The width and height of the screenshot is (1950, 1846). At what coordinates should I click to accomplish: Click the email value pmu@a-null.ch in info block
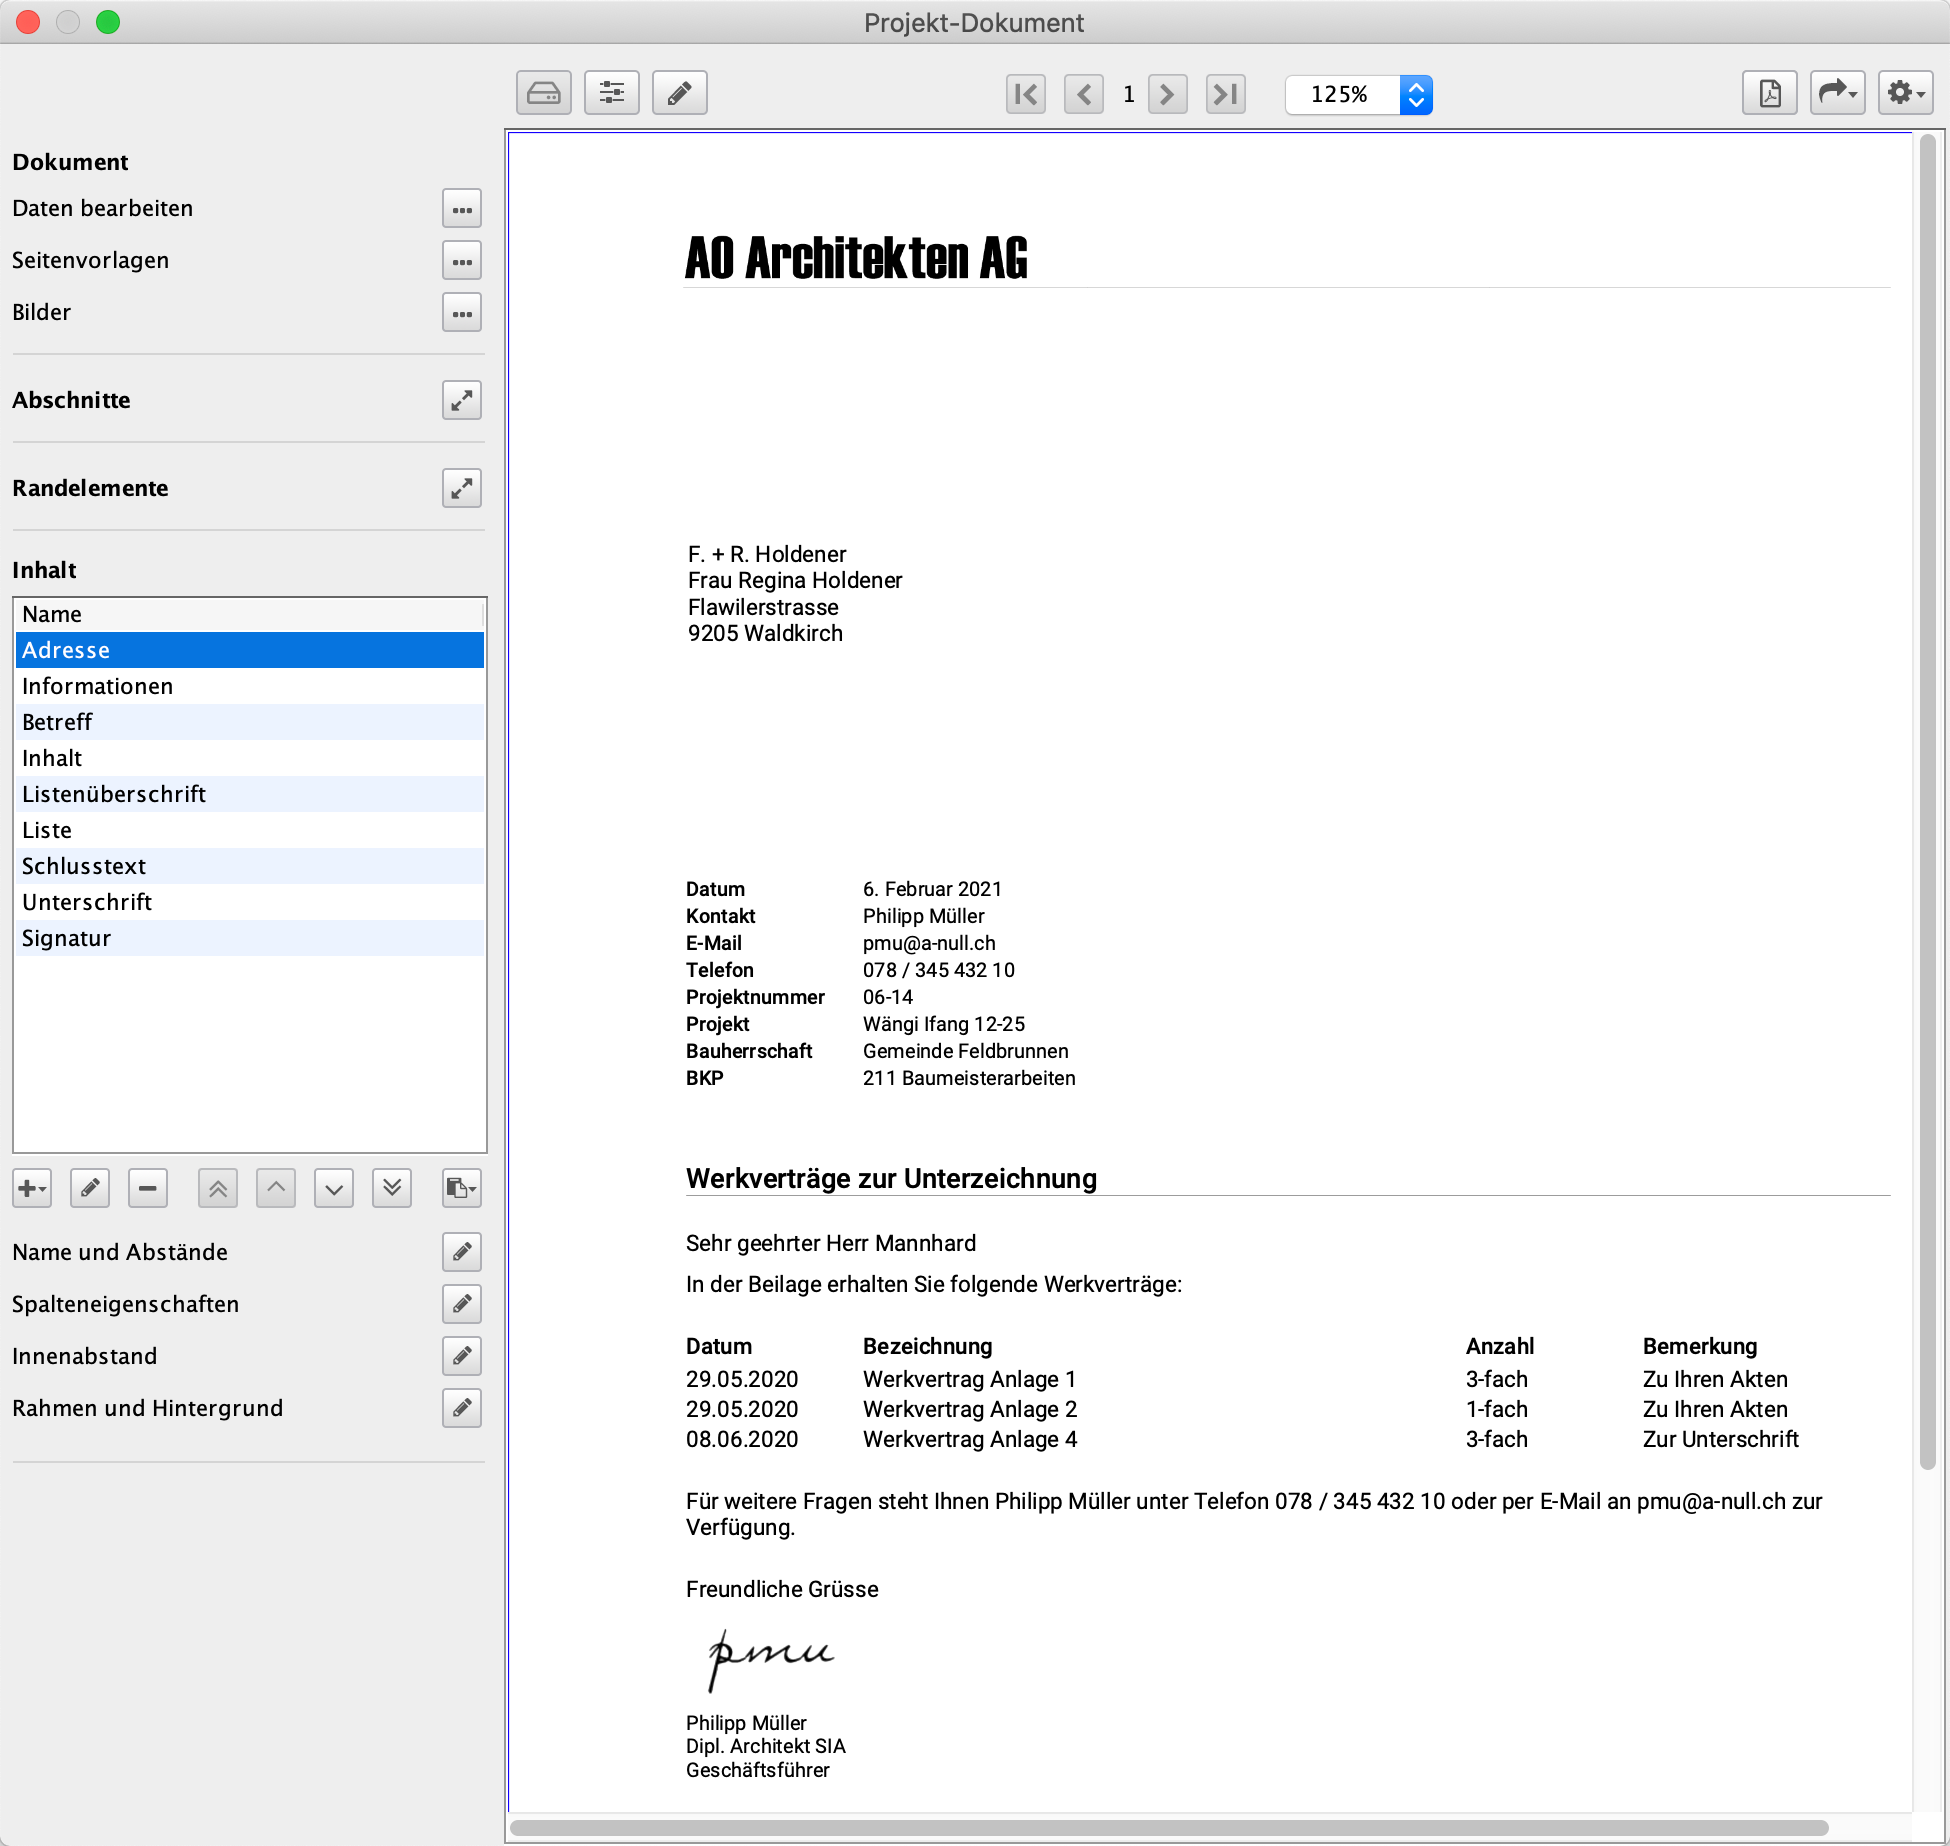pos(929,943)
